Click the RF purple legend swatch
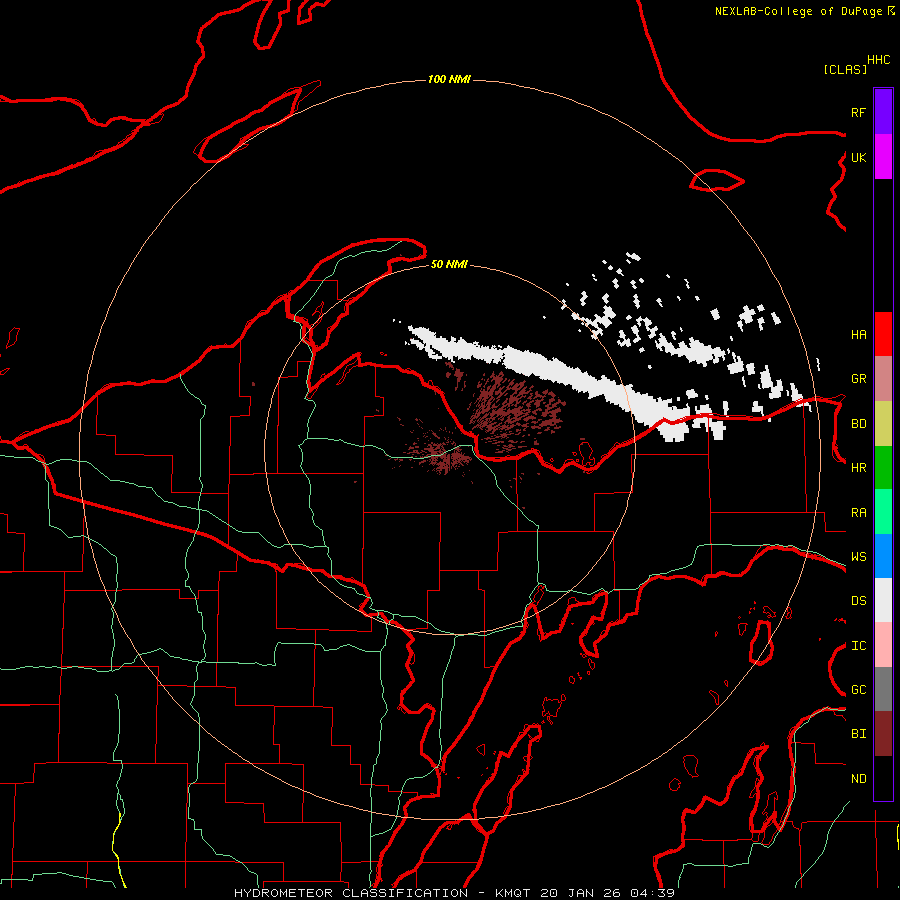The width and height of the screenshot is (900, 900). (883, 112)
